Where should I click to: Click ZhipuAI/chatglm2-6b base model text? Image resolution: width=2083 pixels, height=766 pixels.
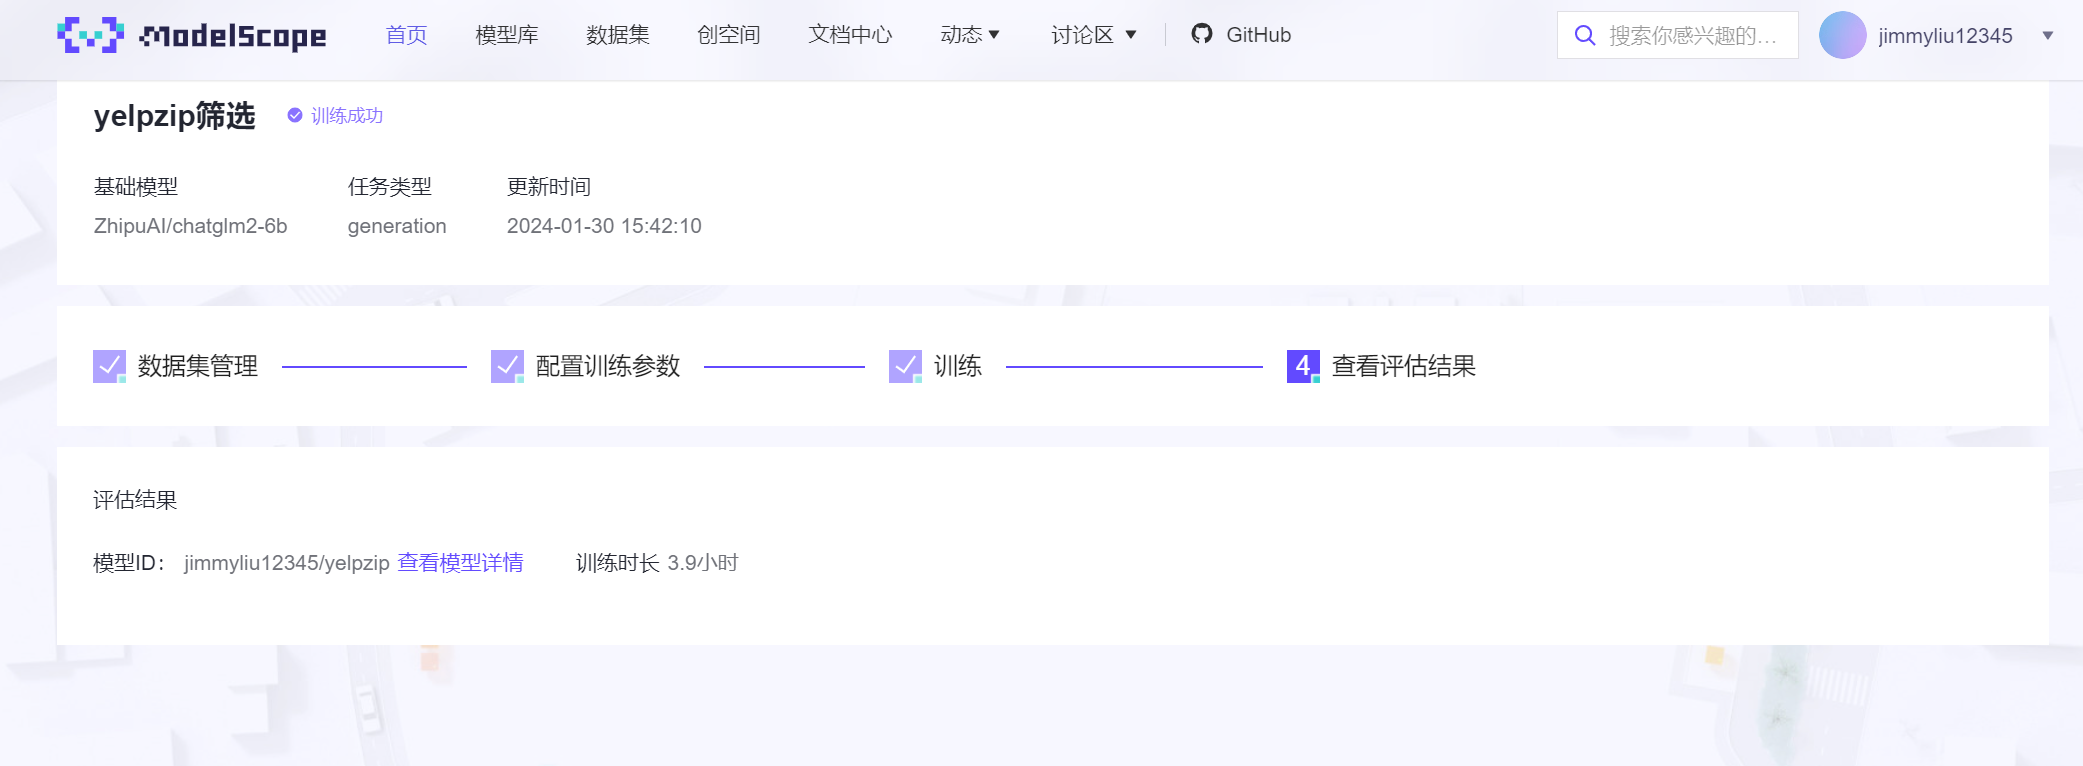click(190, 226)
